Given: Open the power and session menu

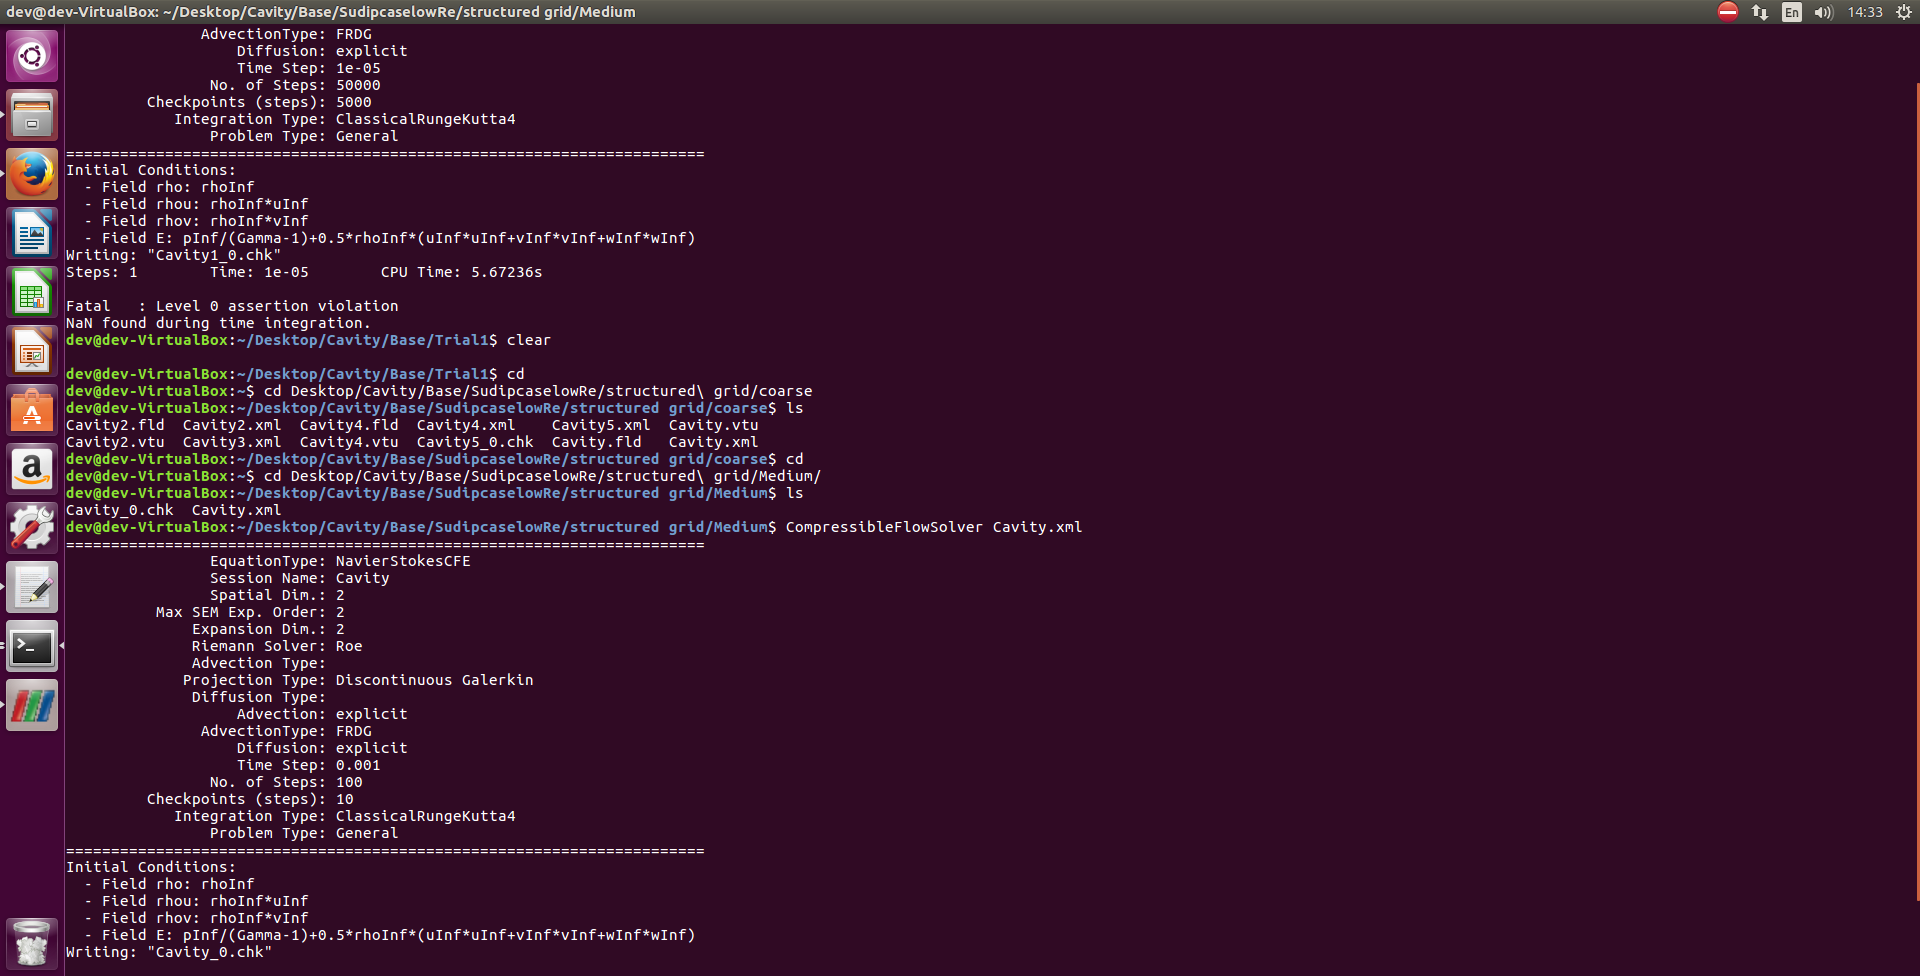Looking at the screenshot, I should [x=1904, y=12].
